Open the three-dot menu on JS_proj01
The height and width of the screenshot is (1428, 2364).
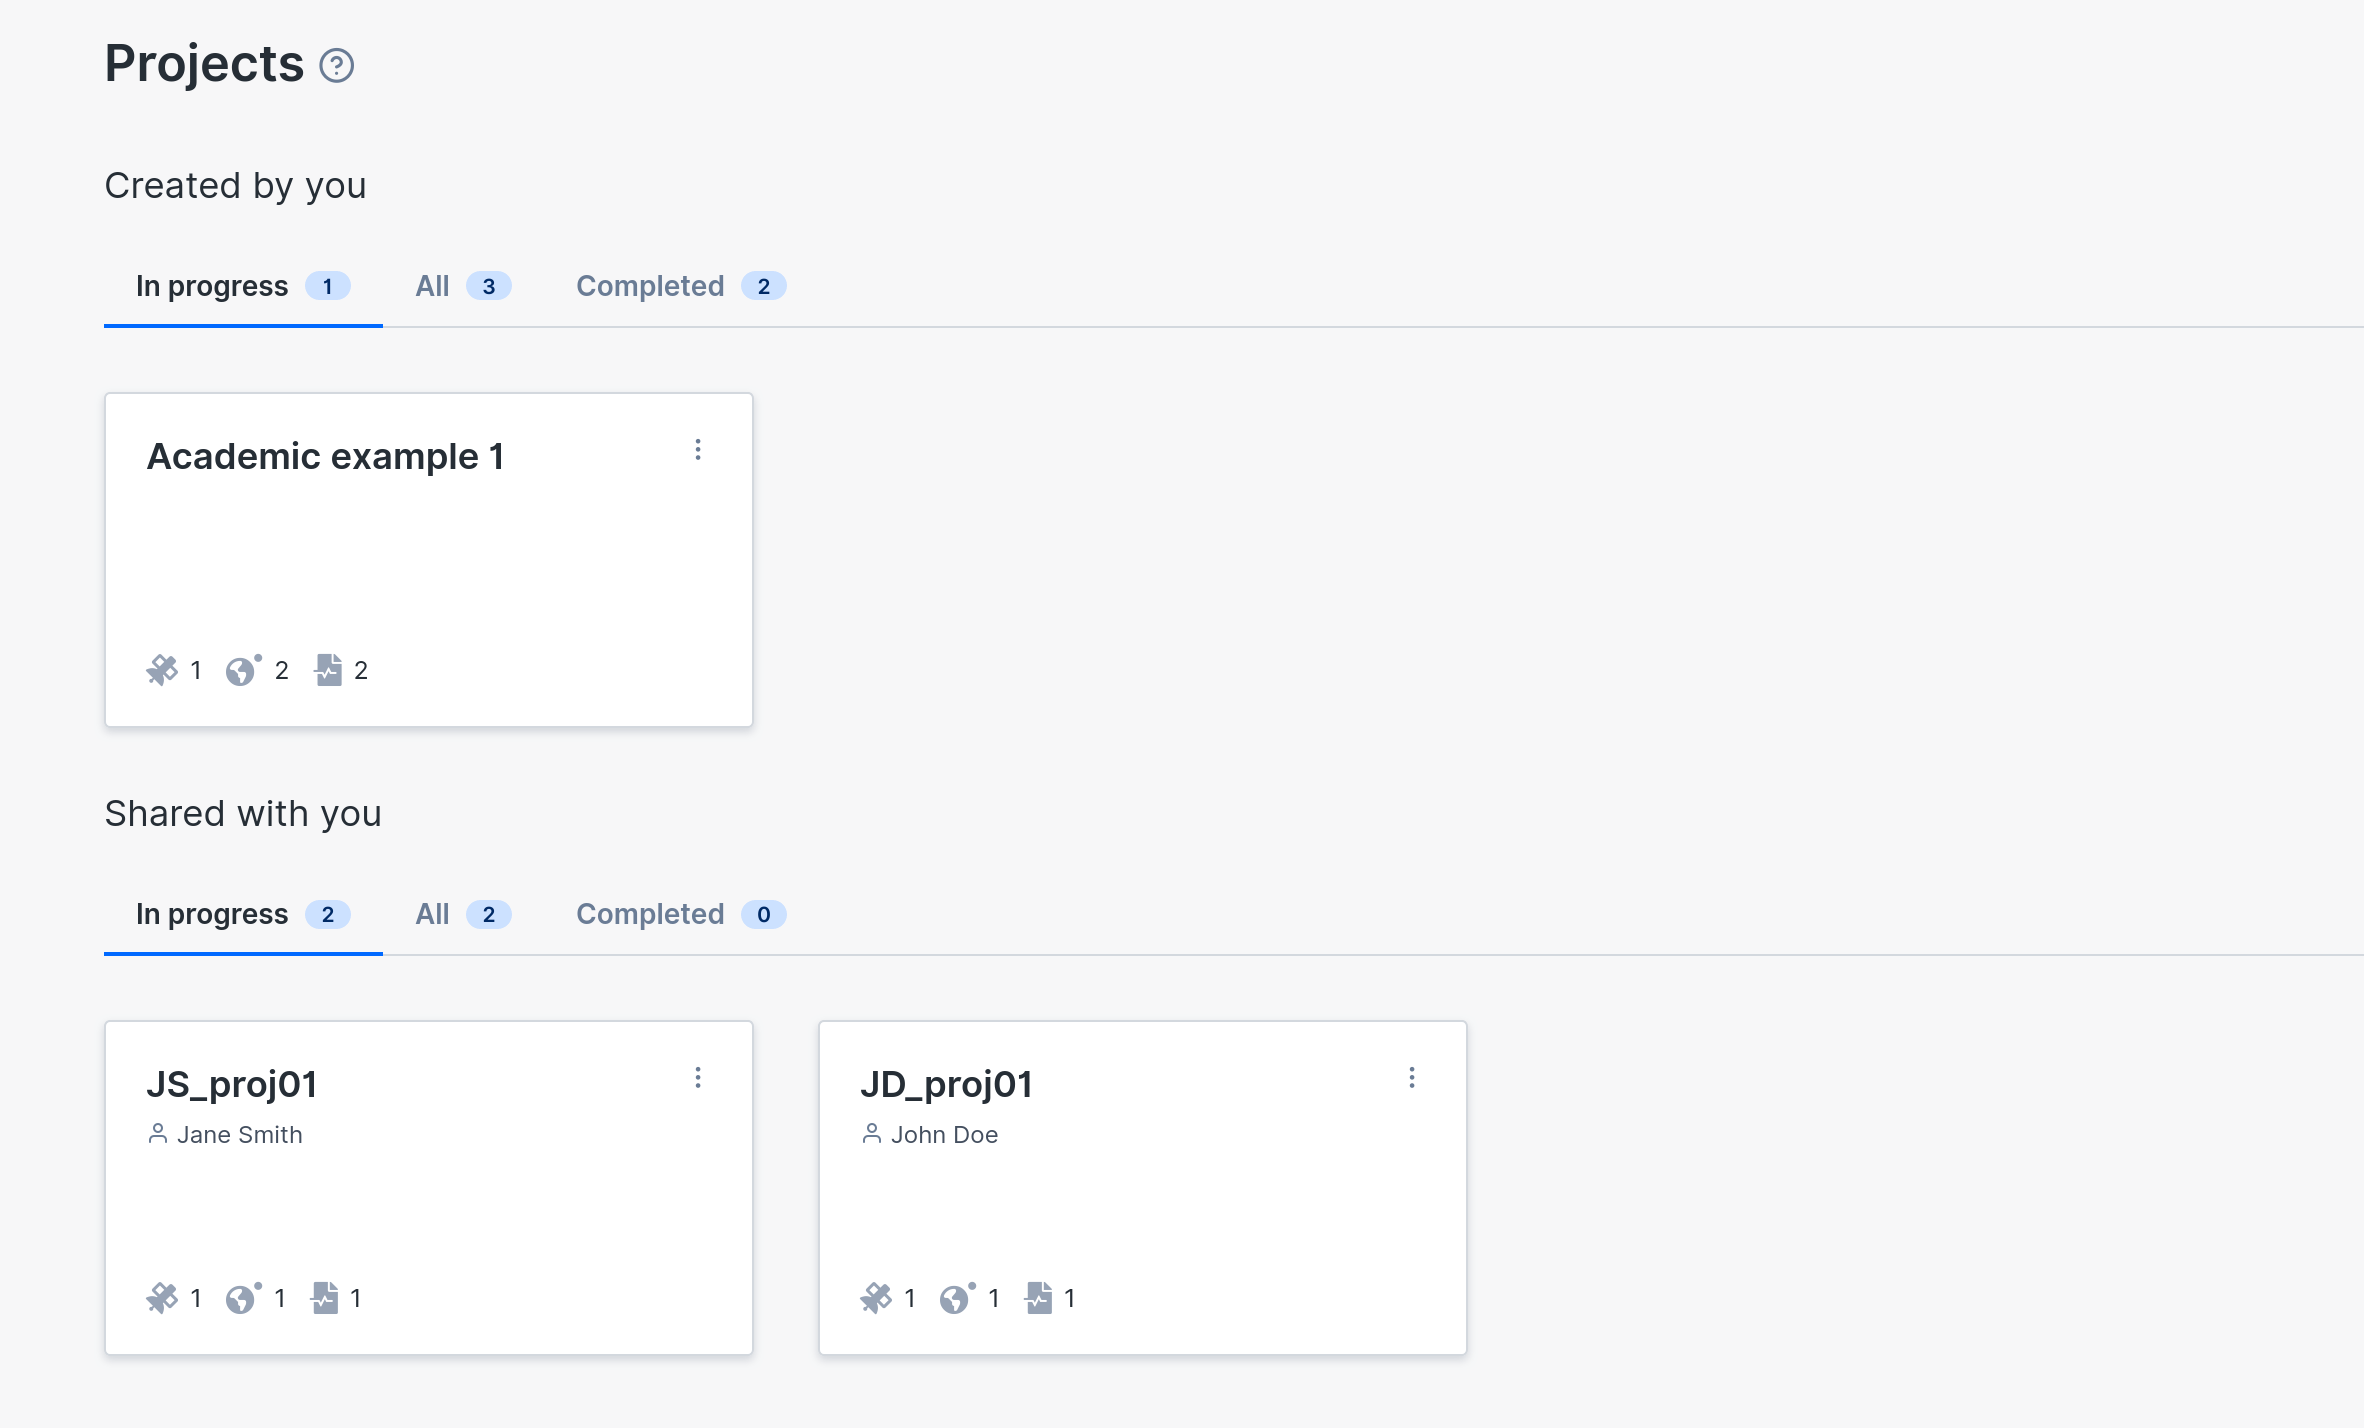point(697,1077)
